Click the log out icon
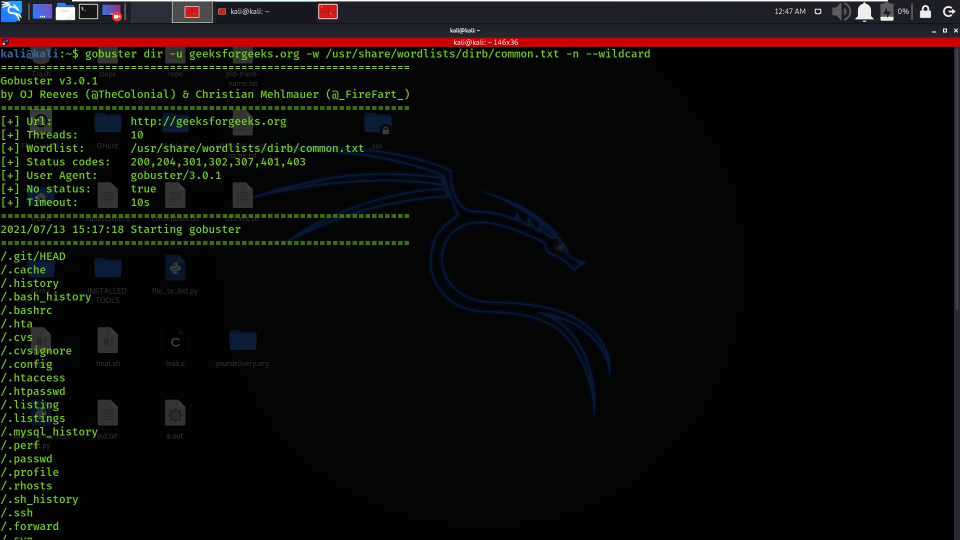This screenshot has height=540, width=960. pyautogui.click(x=948, y=12)
